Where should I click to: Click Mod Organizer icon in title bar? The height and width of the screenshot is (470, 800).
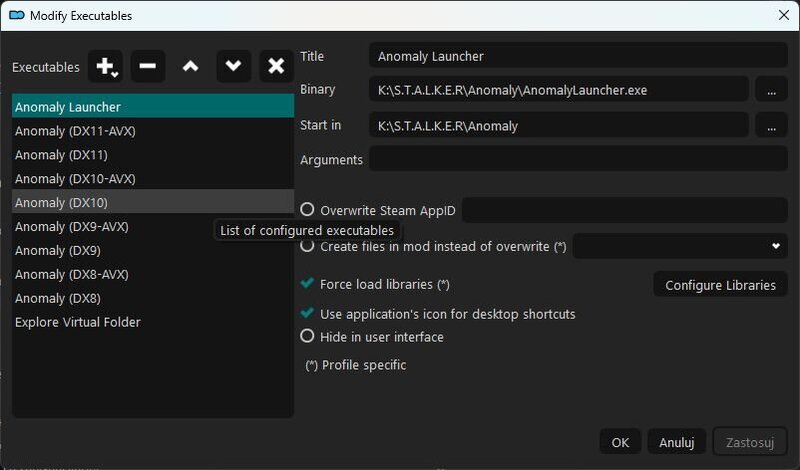[17, 15]
